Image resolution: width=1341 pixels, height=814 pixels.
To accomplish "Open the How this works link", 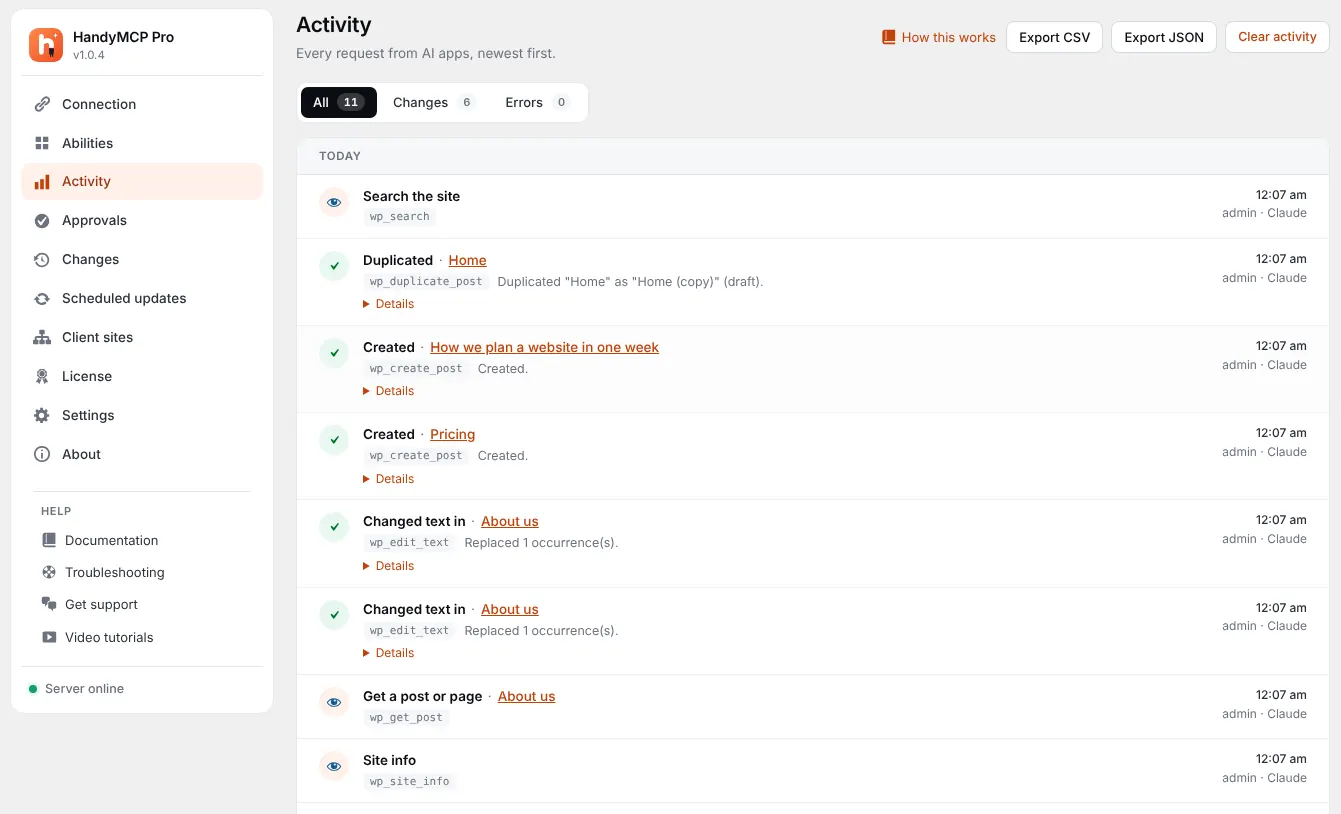I will click(x=939, y=37).
